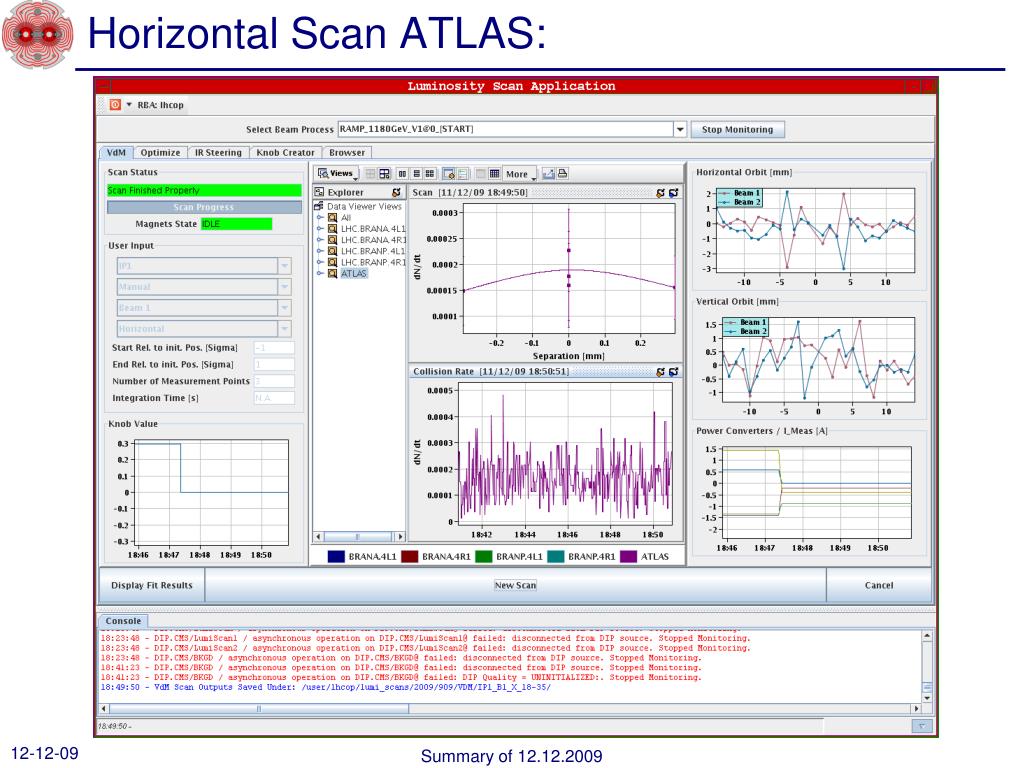Click the Start Rel. to init. Pos. field
The image size is (1024, 768).
[x=274, y=348]
